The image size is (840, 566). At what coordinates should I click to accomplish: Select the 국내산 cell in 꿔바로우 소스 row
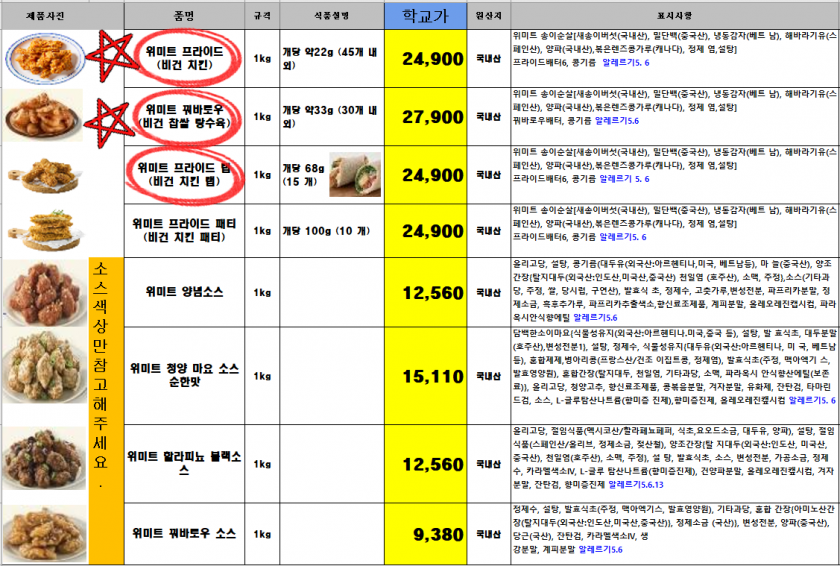pos(489,534)
